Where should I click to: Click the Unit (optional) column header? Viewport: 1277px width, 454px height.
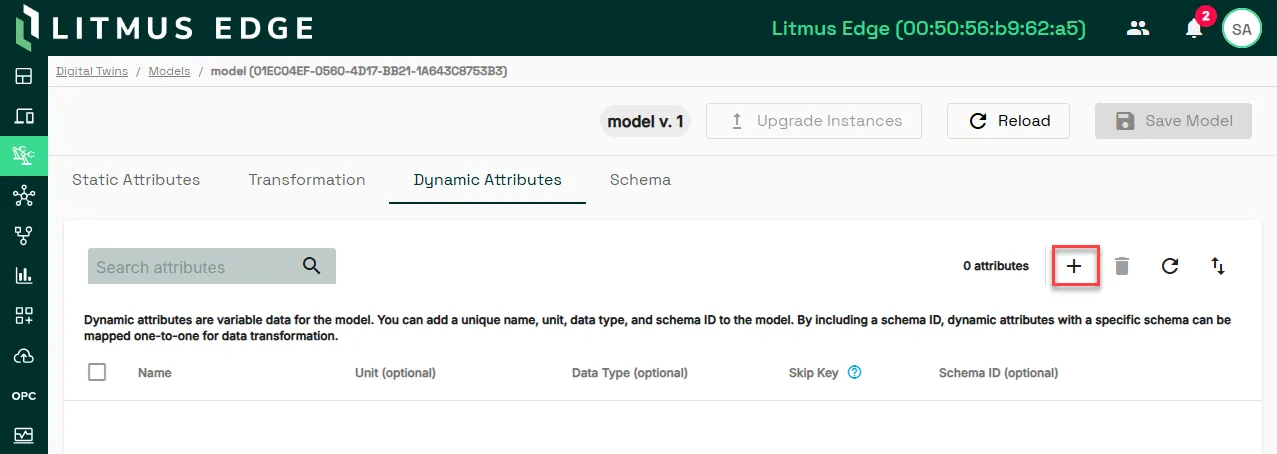[x=395, y=373]
